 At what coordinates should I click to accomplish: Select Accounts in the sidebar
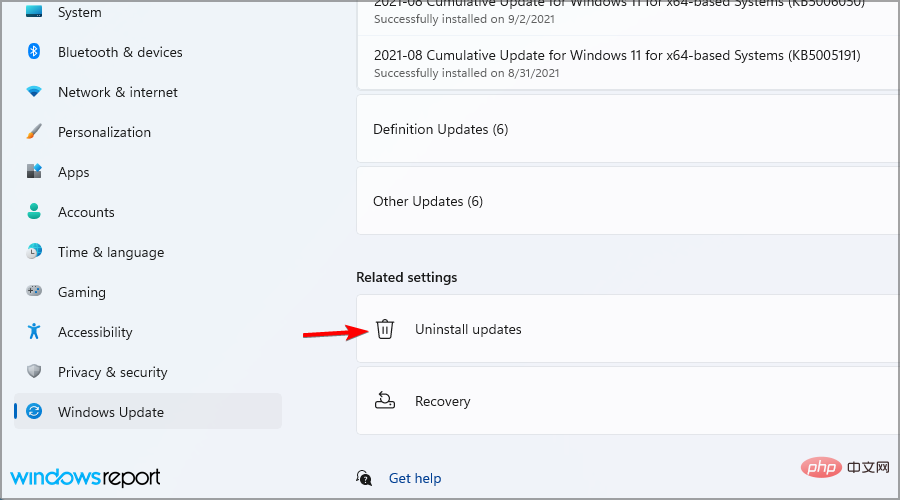[148, 212]
